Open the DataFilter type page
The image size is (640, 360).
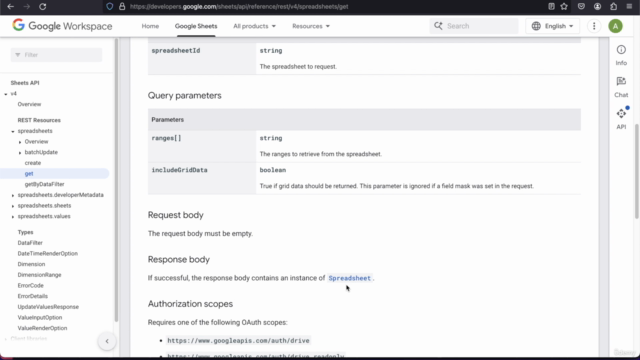[x=30, y=243]
